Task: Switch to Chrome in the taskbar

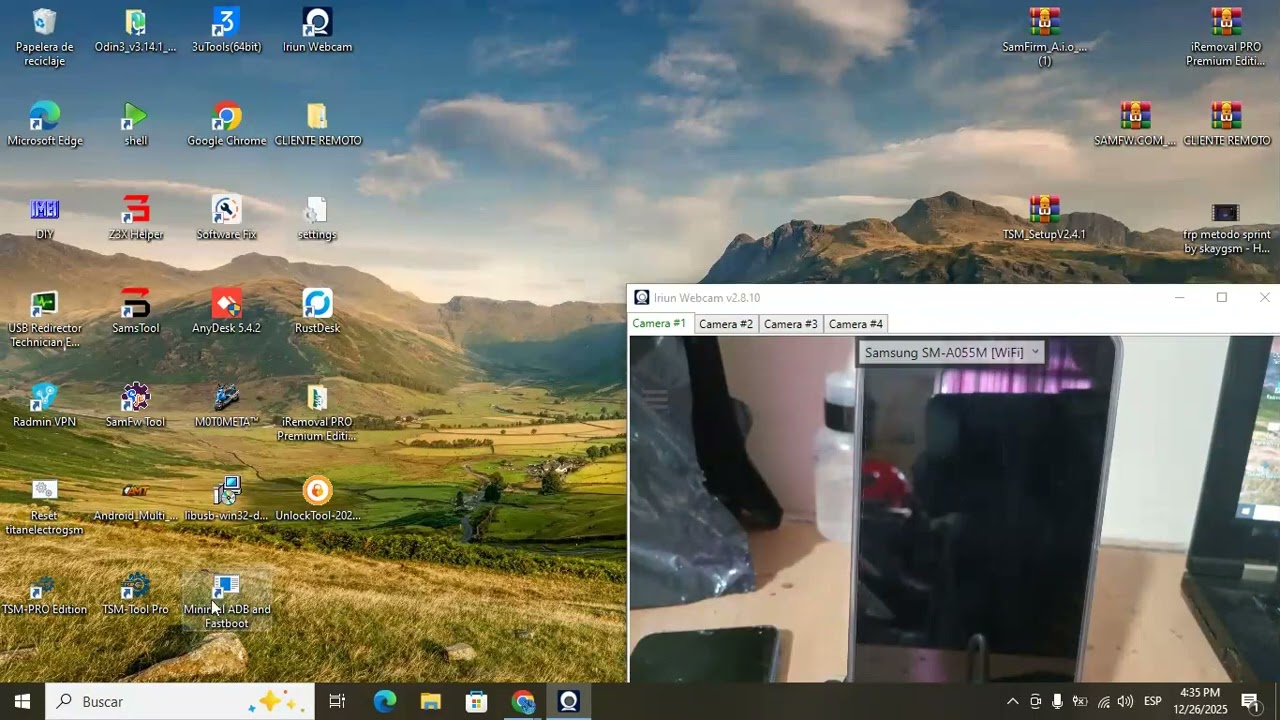Action: [523, 702]
